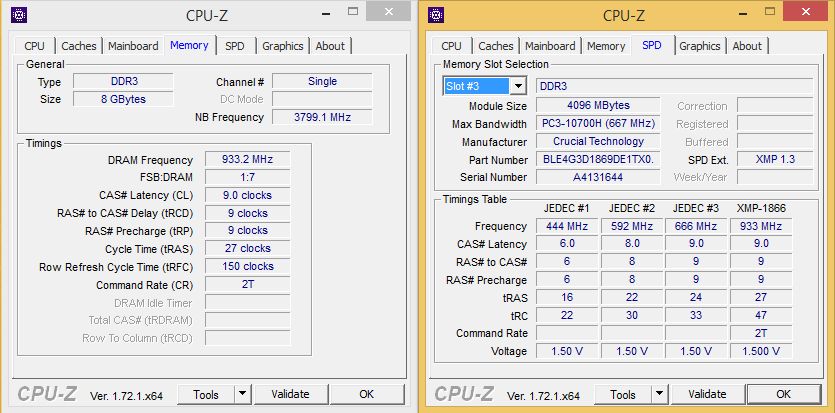Click the Cycle Time 27 clocks value
The image size is (835, 413).
coord(247,249)
